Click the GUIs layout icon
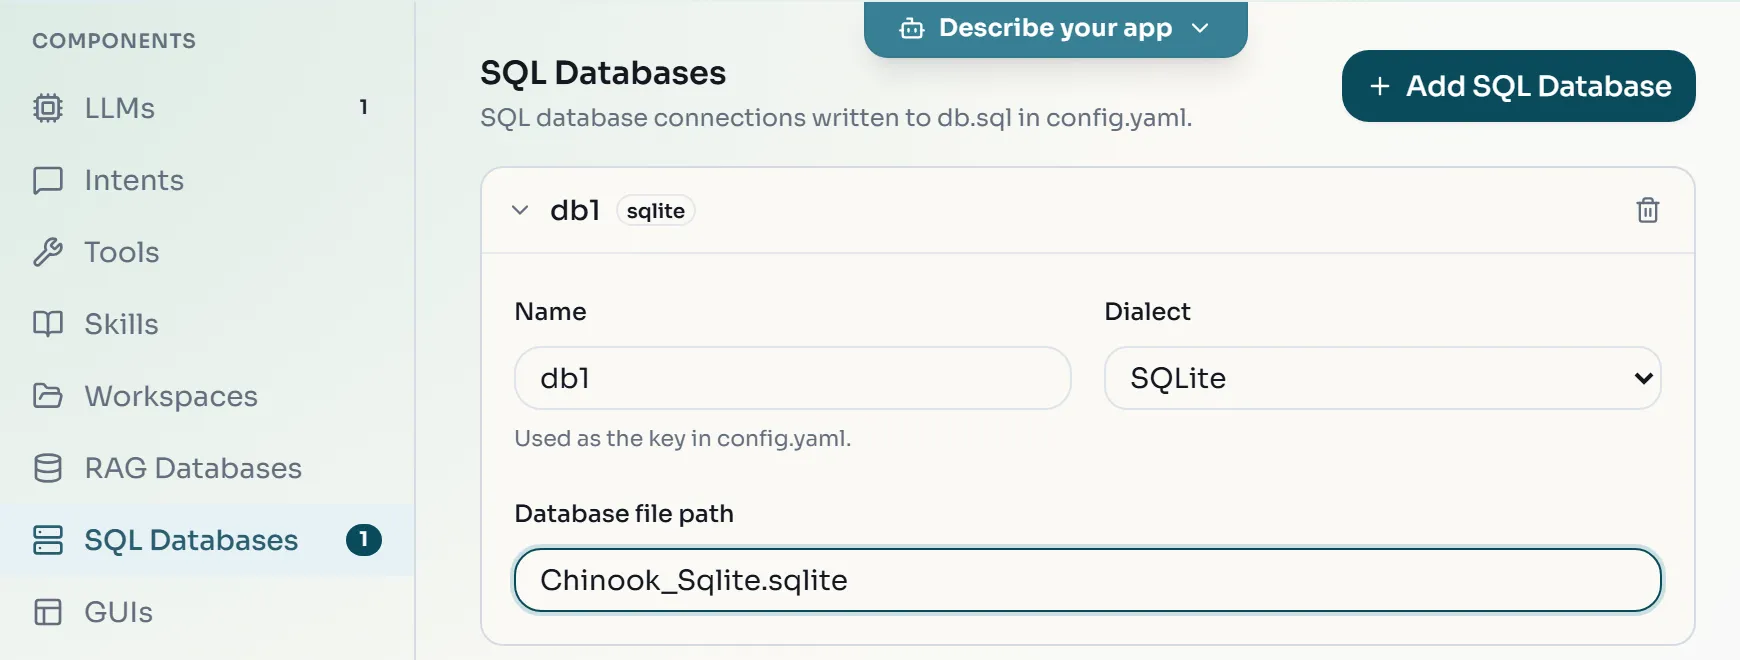Viewport: 1740px width, 660px height. (47, 612)
